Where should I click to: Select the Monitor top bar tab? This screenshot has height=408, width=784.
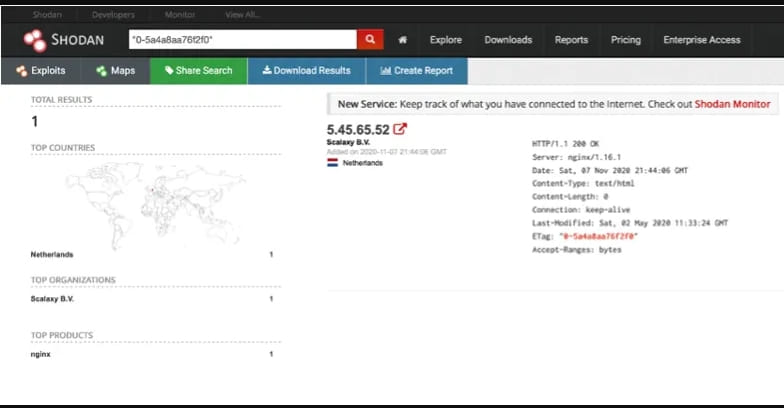(x=180, y=14)
